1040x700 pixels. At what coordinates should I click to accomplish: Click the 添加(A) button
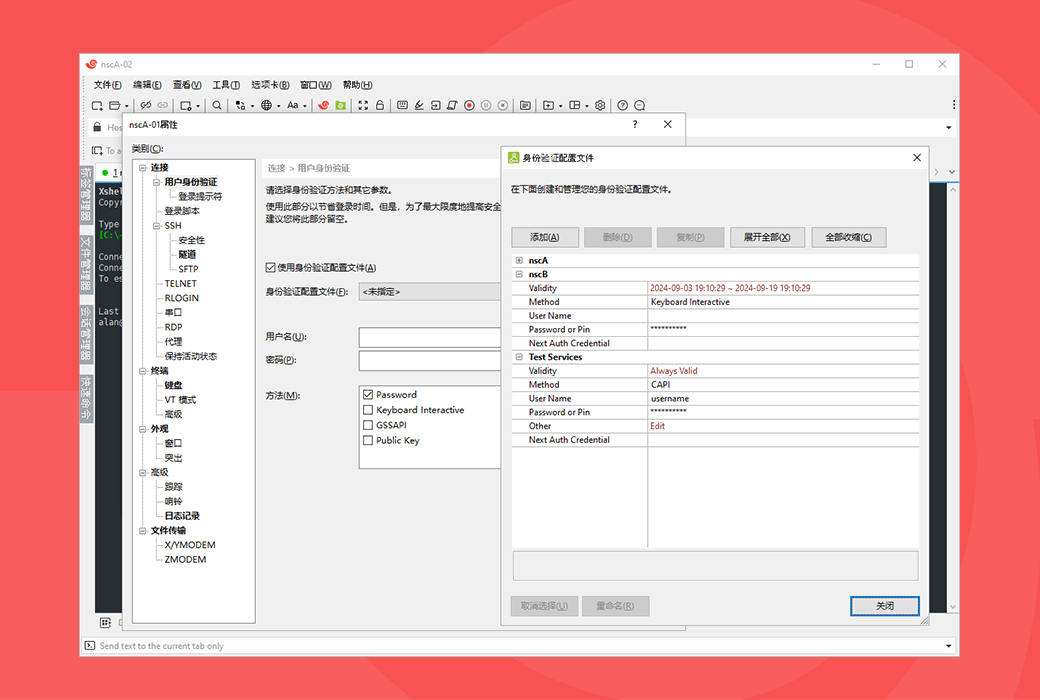[545, 238]
